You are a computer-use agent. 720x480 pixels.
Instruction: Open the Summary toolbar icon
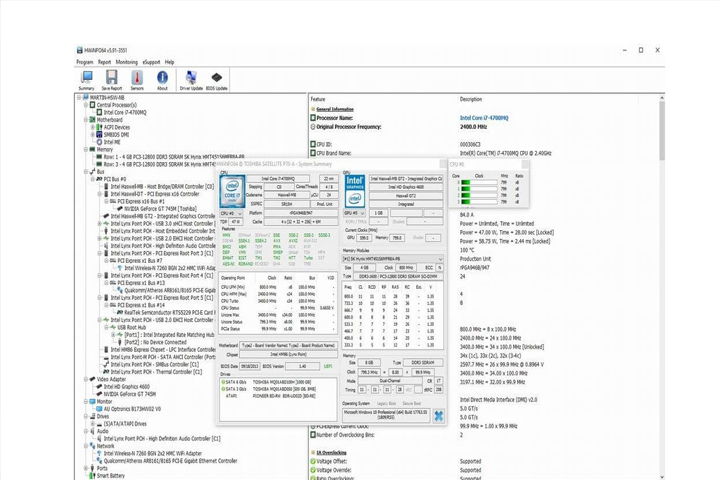coord(86,80)
